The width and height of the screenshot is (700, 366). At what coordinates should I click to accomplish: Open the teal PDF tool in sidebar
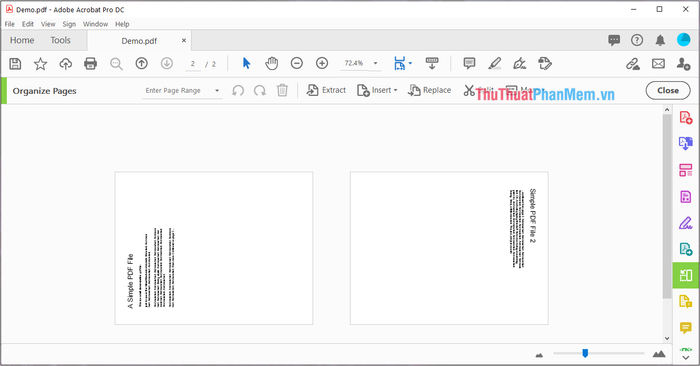point(686,249)
